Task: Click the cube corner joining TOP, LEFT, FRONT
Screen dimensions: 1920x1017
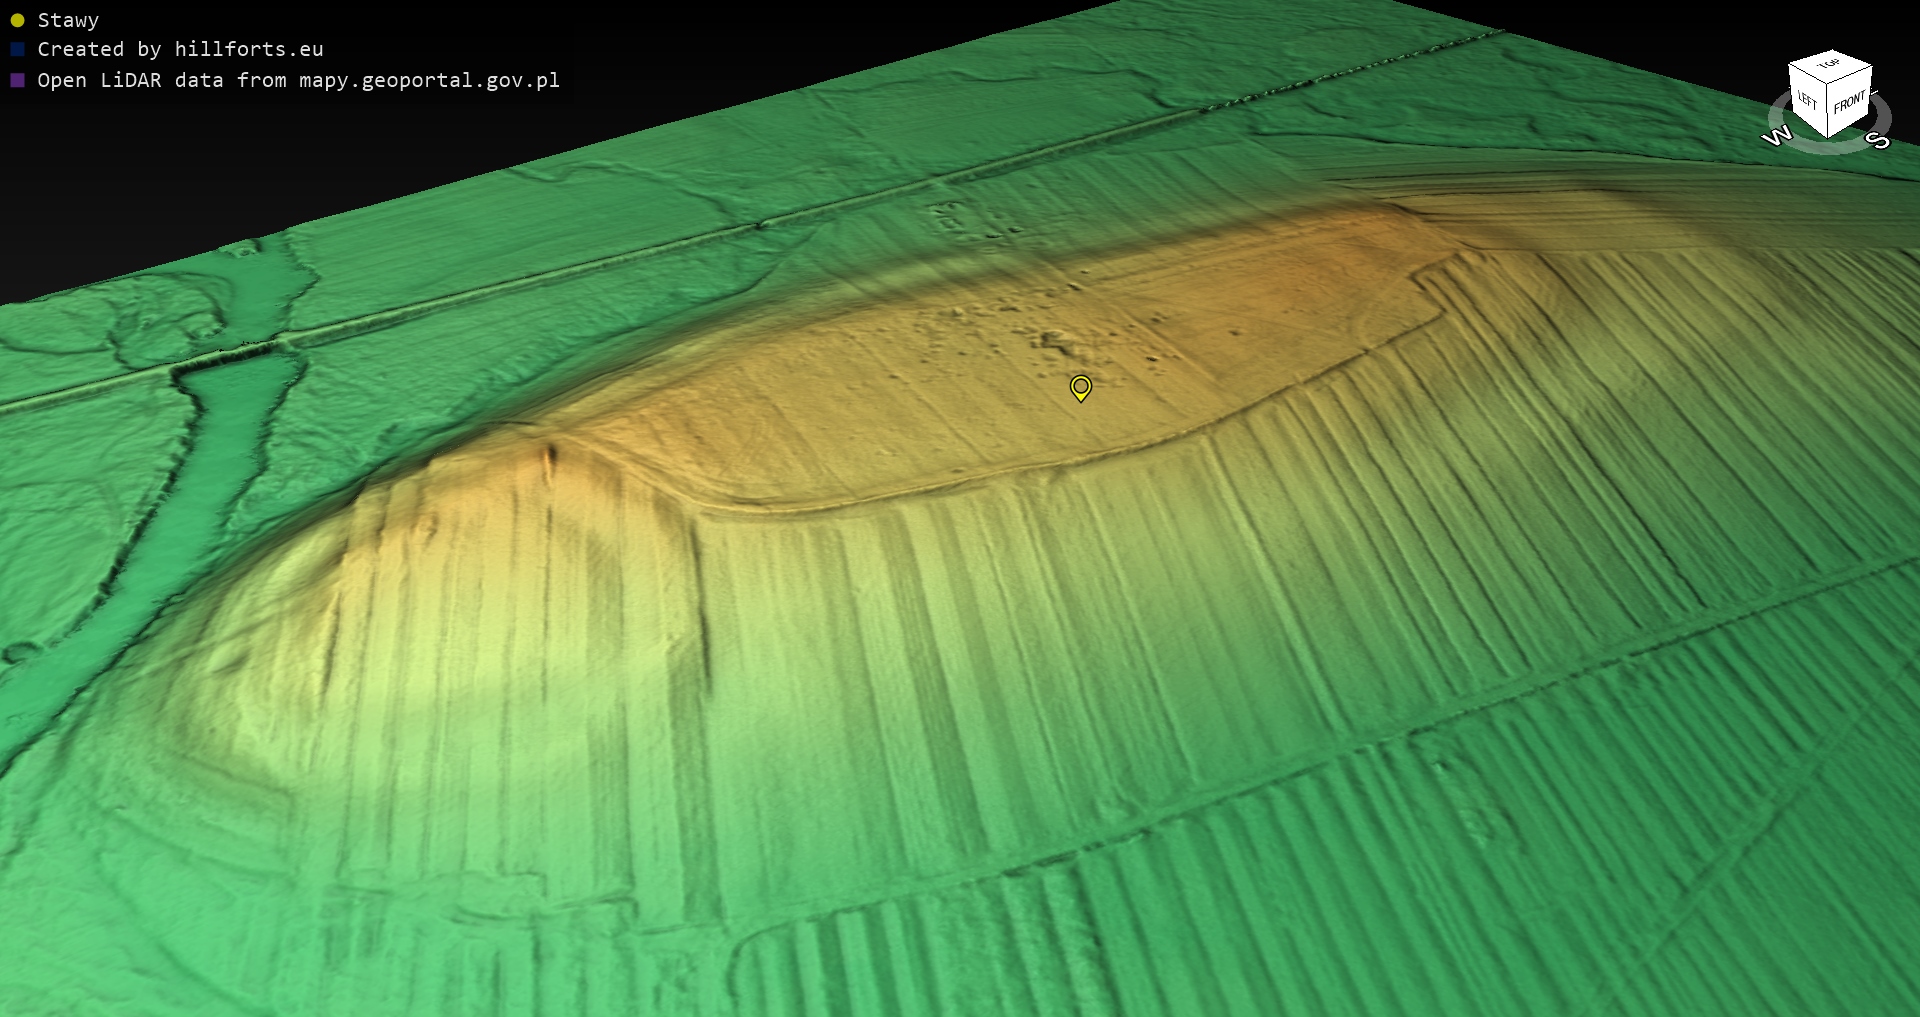Action: coord(1827,84)
